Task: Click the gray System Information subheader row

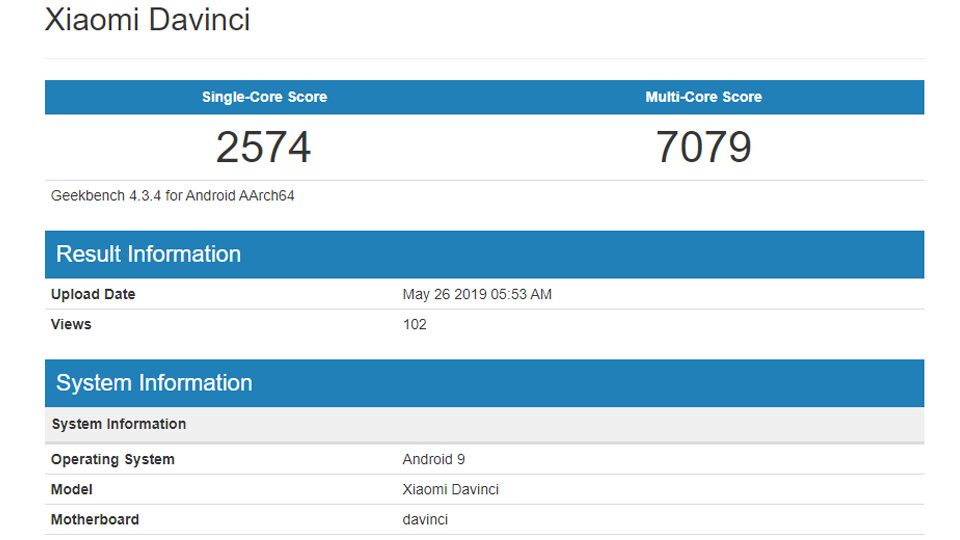Action: 484,424
